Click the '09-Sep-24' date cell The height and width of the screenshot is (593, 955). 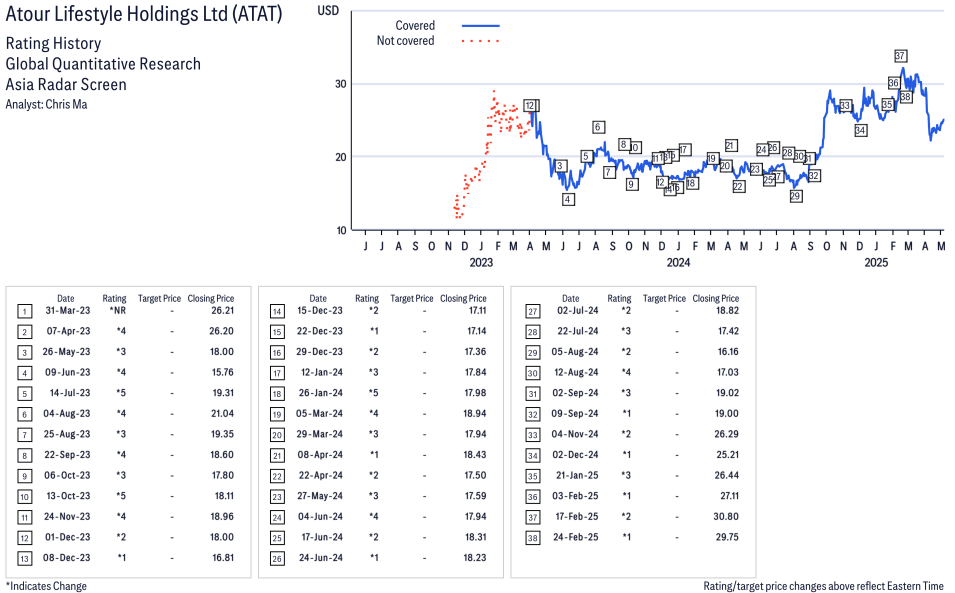point(576,413)
